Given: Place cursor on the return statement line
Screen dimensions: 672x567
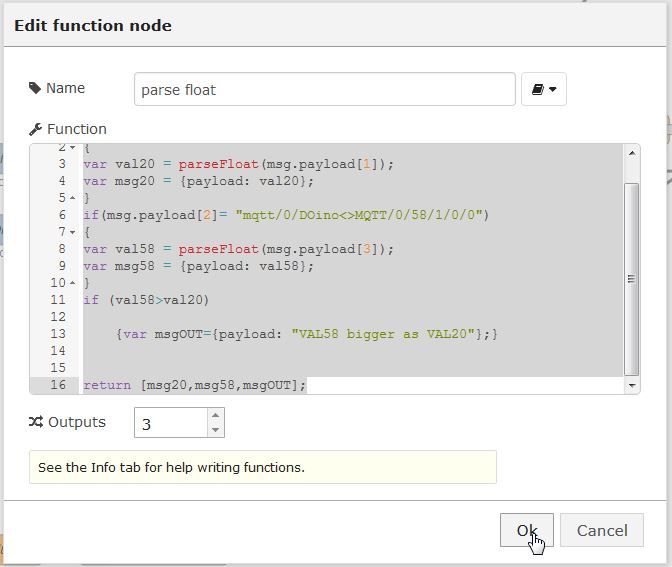Looking at the screenshot, I should 195,385.
